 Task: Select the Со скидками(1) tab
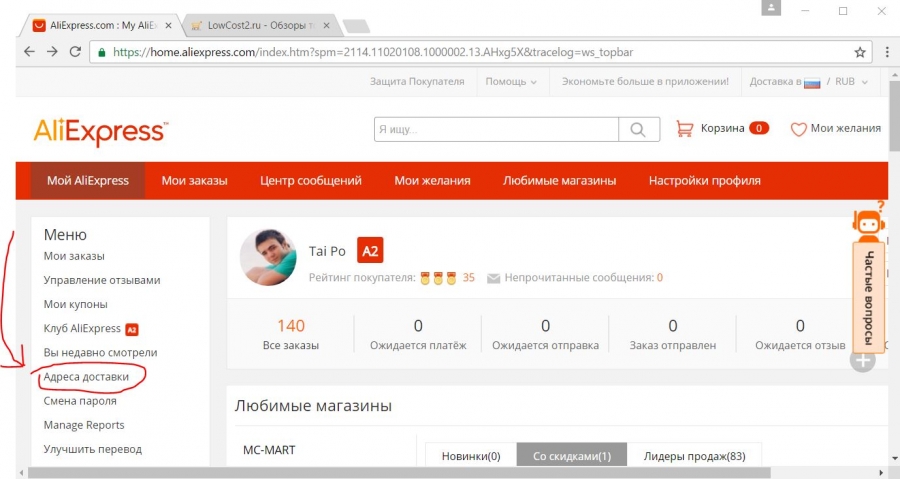[x=572, y=456]
